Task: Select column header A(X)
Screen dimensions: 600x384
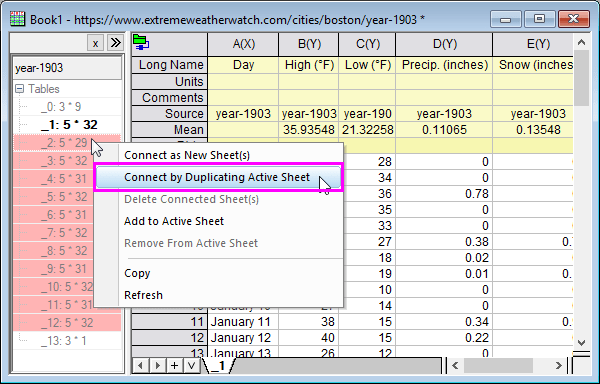Action: (243, 44)
